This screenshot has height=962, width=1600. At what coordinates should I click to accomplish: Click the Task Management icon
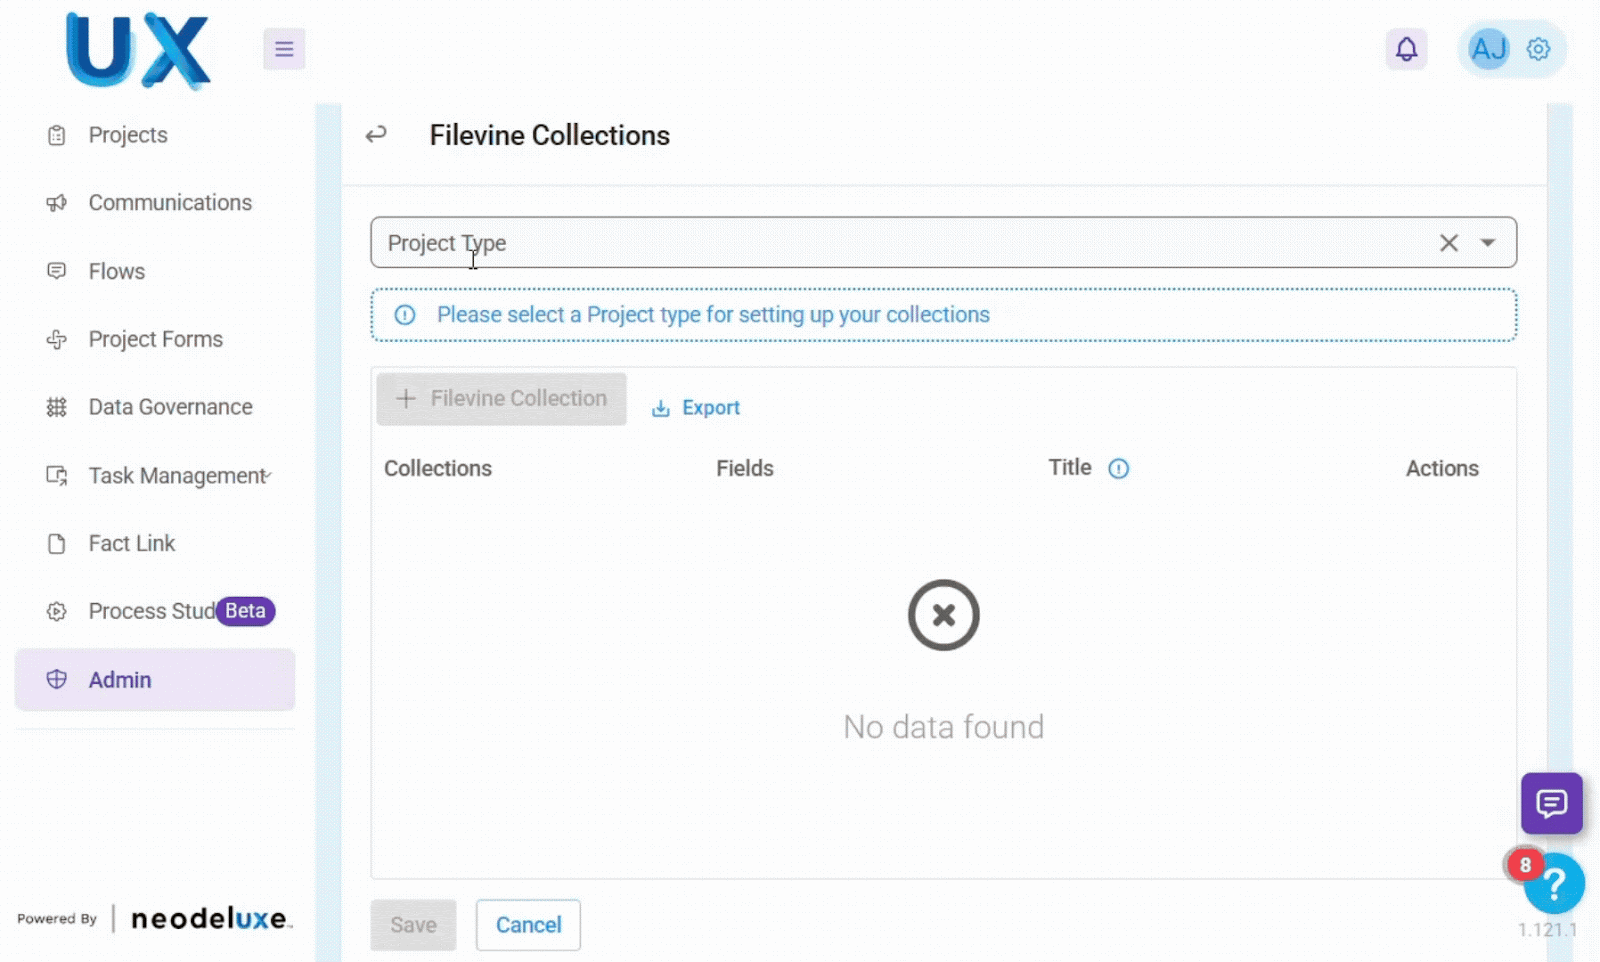tap(57, 476)
